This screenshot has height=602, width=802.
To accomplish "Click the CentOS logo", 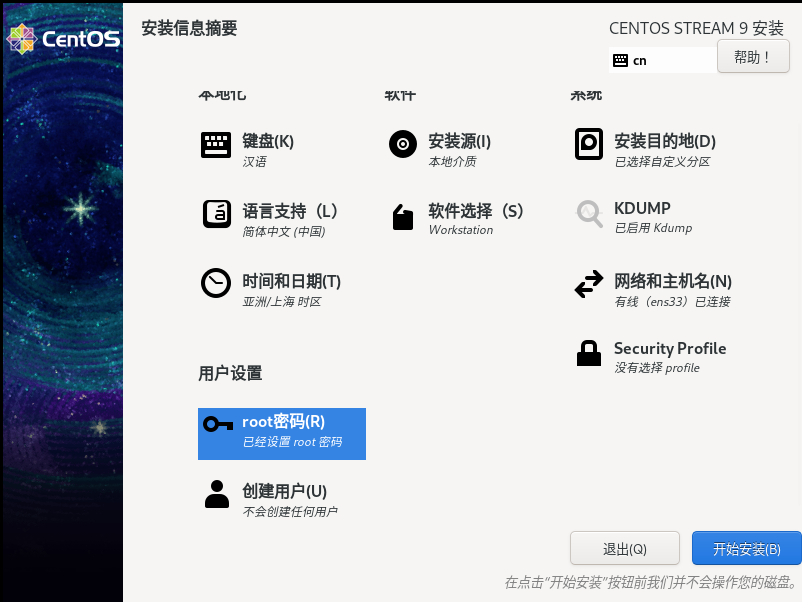I will 63,39.
